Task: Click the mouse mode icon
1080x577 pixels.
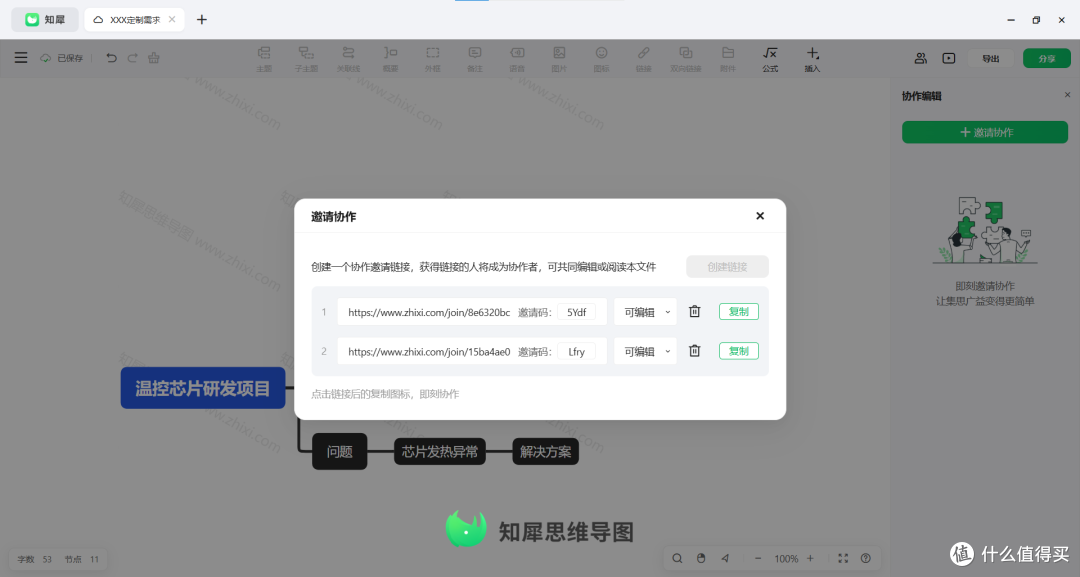Action: pos(701,558)
